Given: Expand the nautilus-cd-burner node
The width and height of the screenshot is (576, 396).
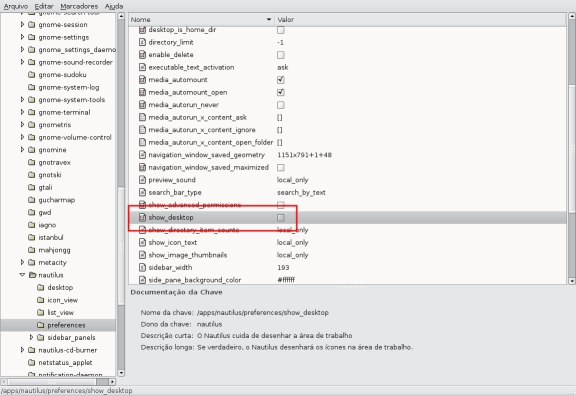Looking at the screenshot, I should (x=22, y=350).
